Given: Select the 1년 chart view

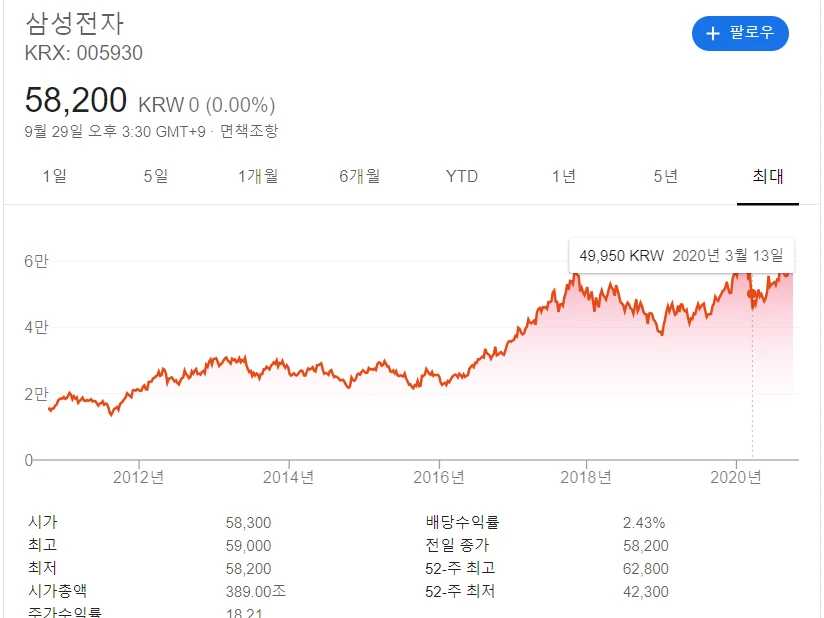Looking at the screenshot, I should [x=563, y=175].
